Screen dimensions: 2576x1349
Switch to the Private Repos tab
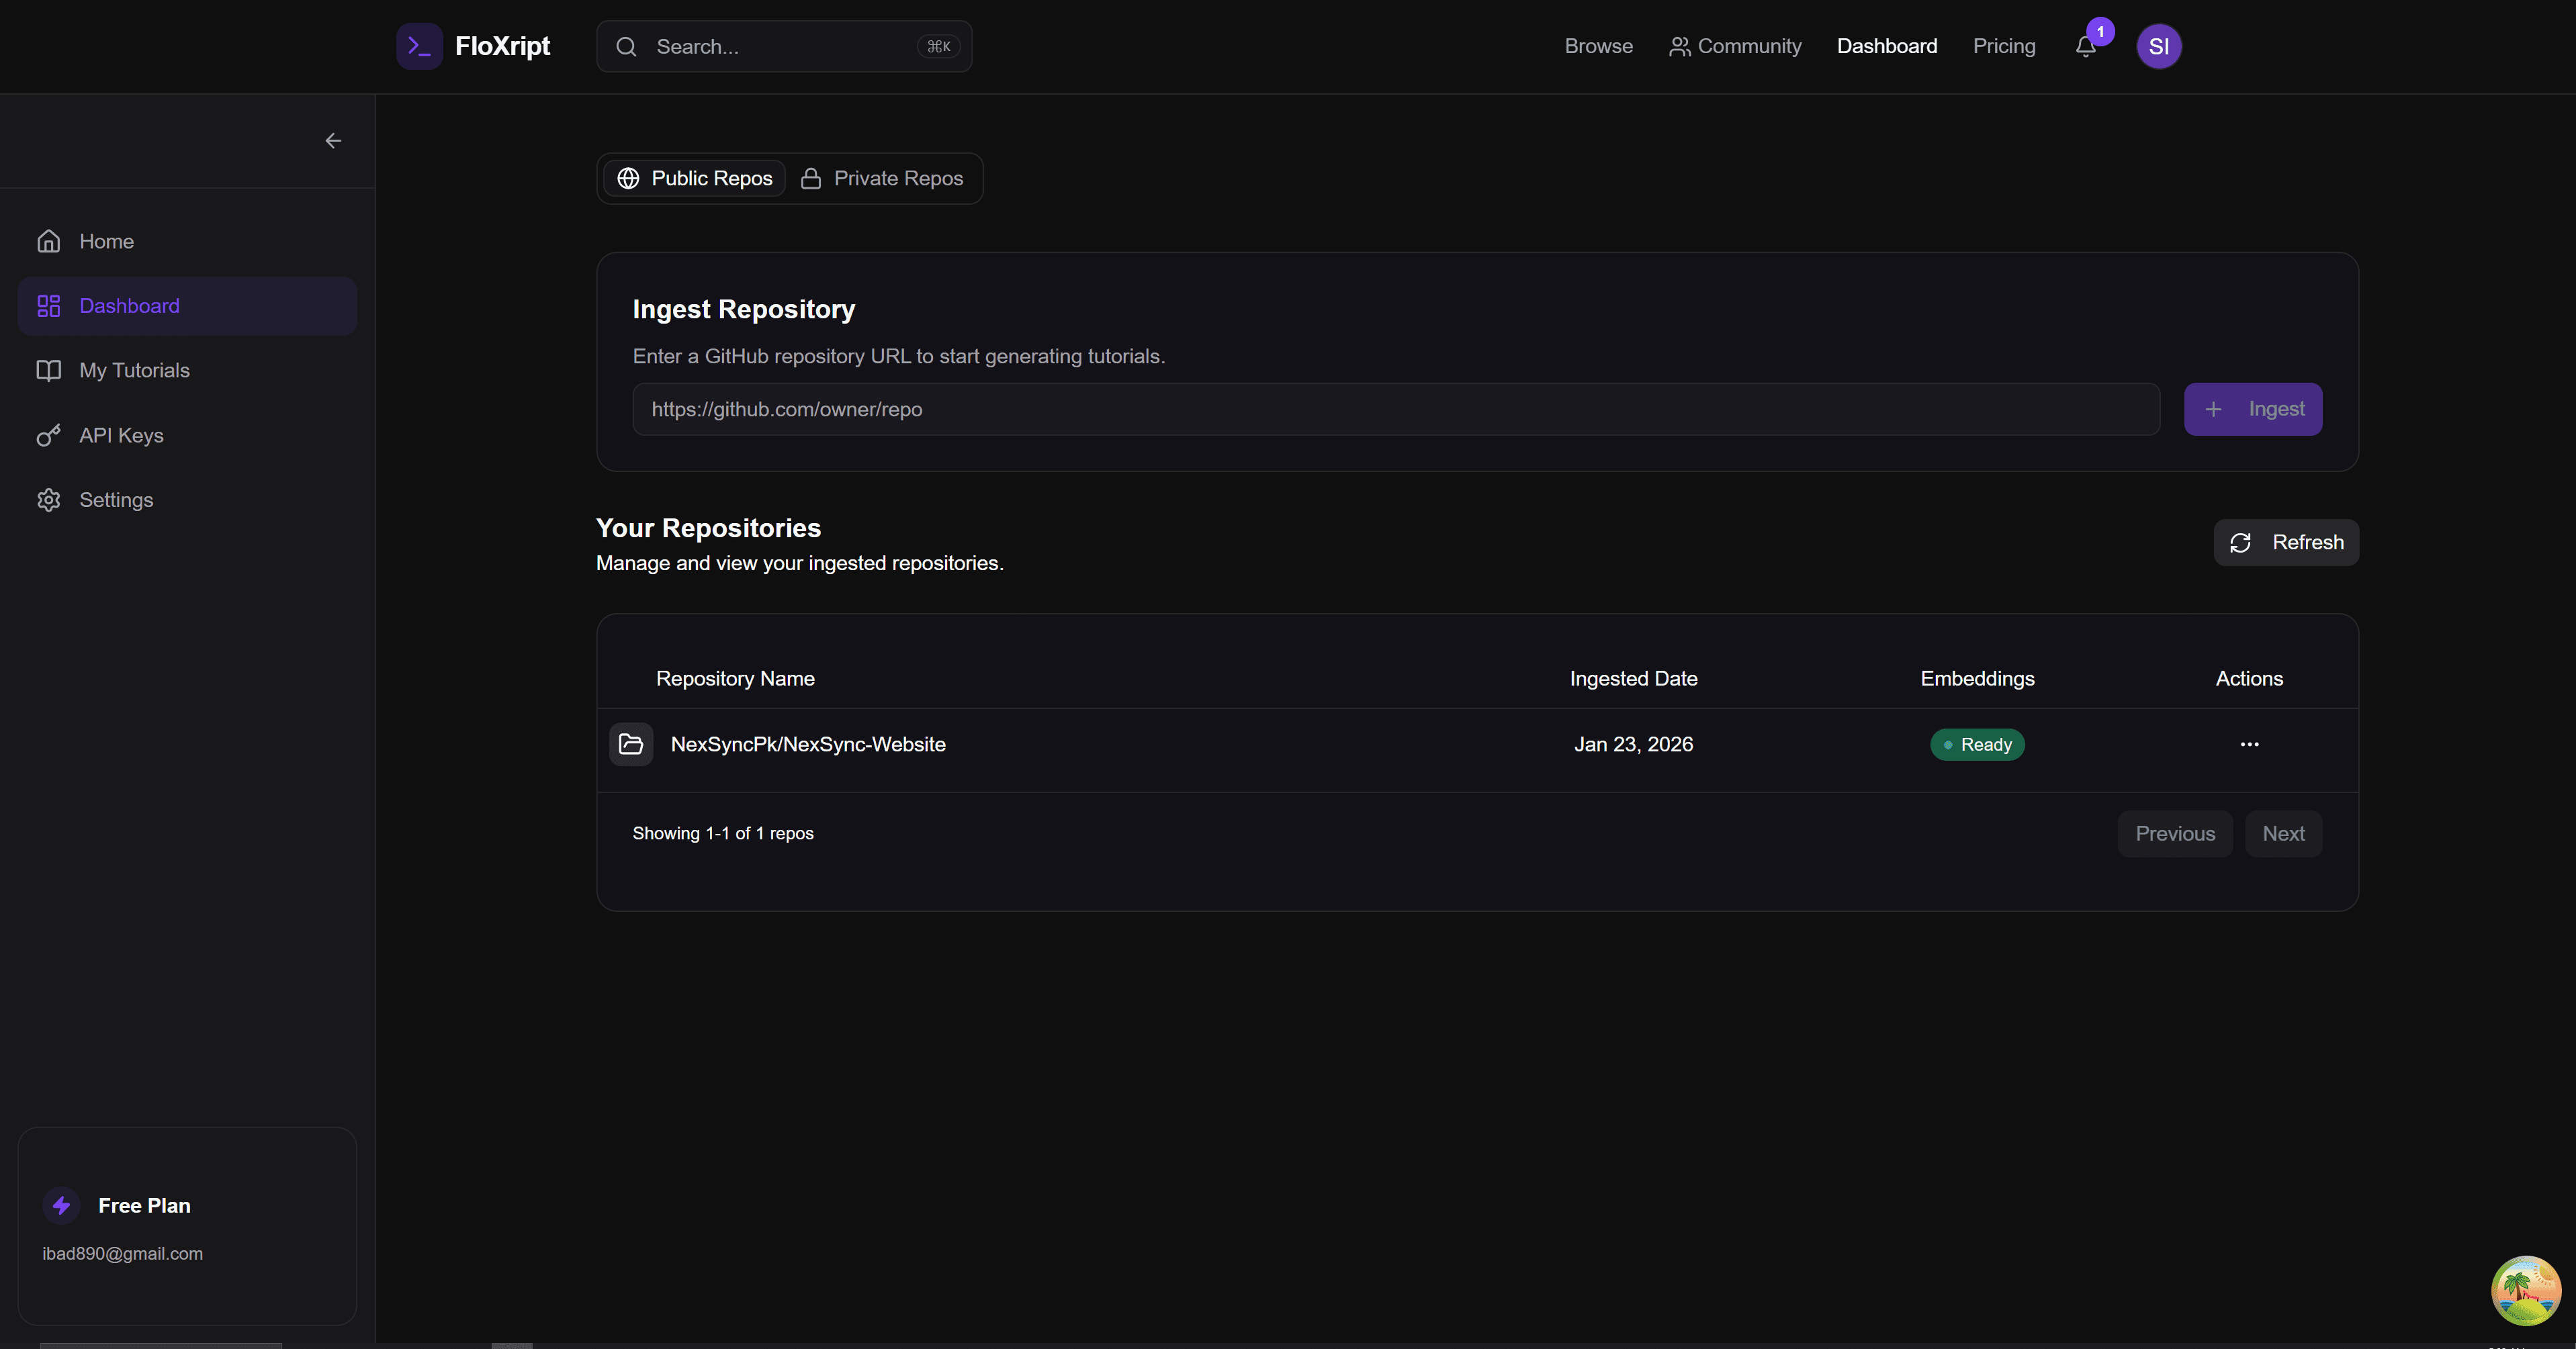(x=882, y=178)
